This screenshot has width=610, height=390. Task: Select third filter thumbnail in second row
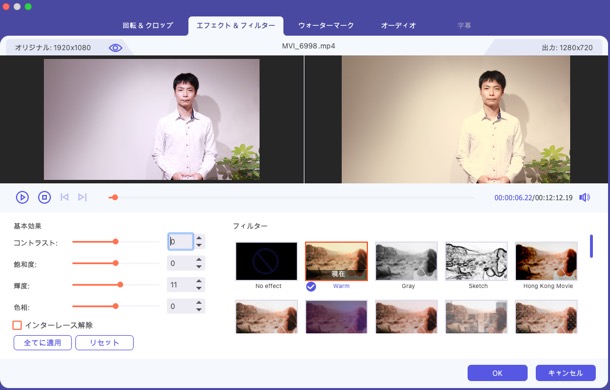pos(407,317)
